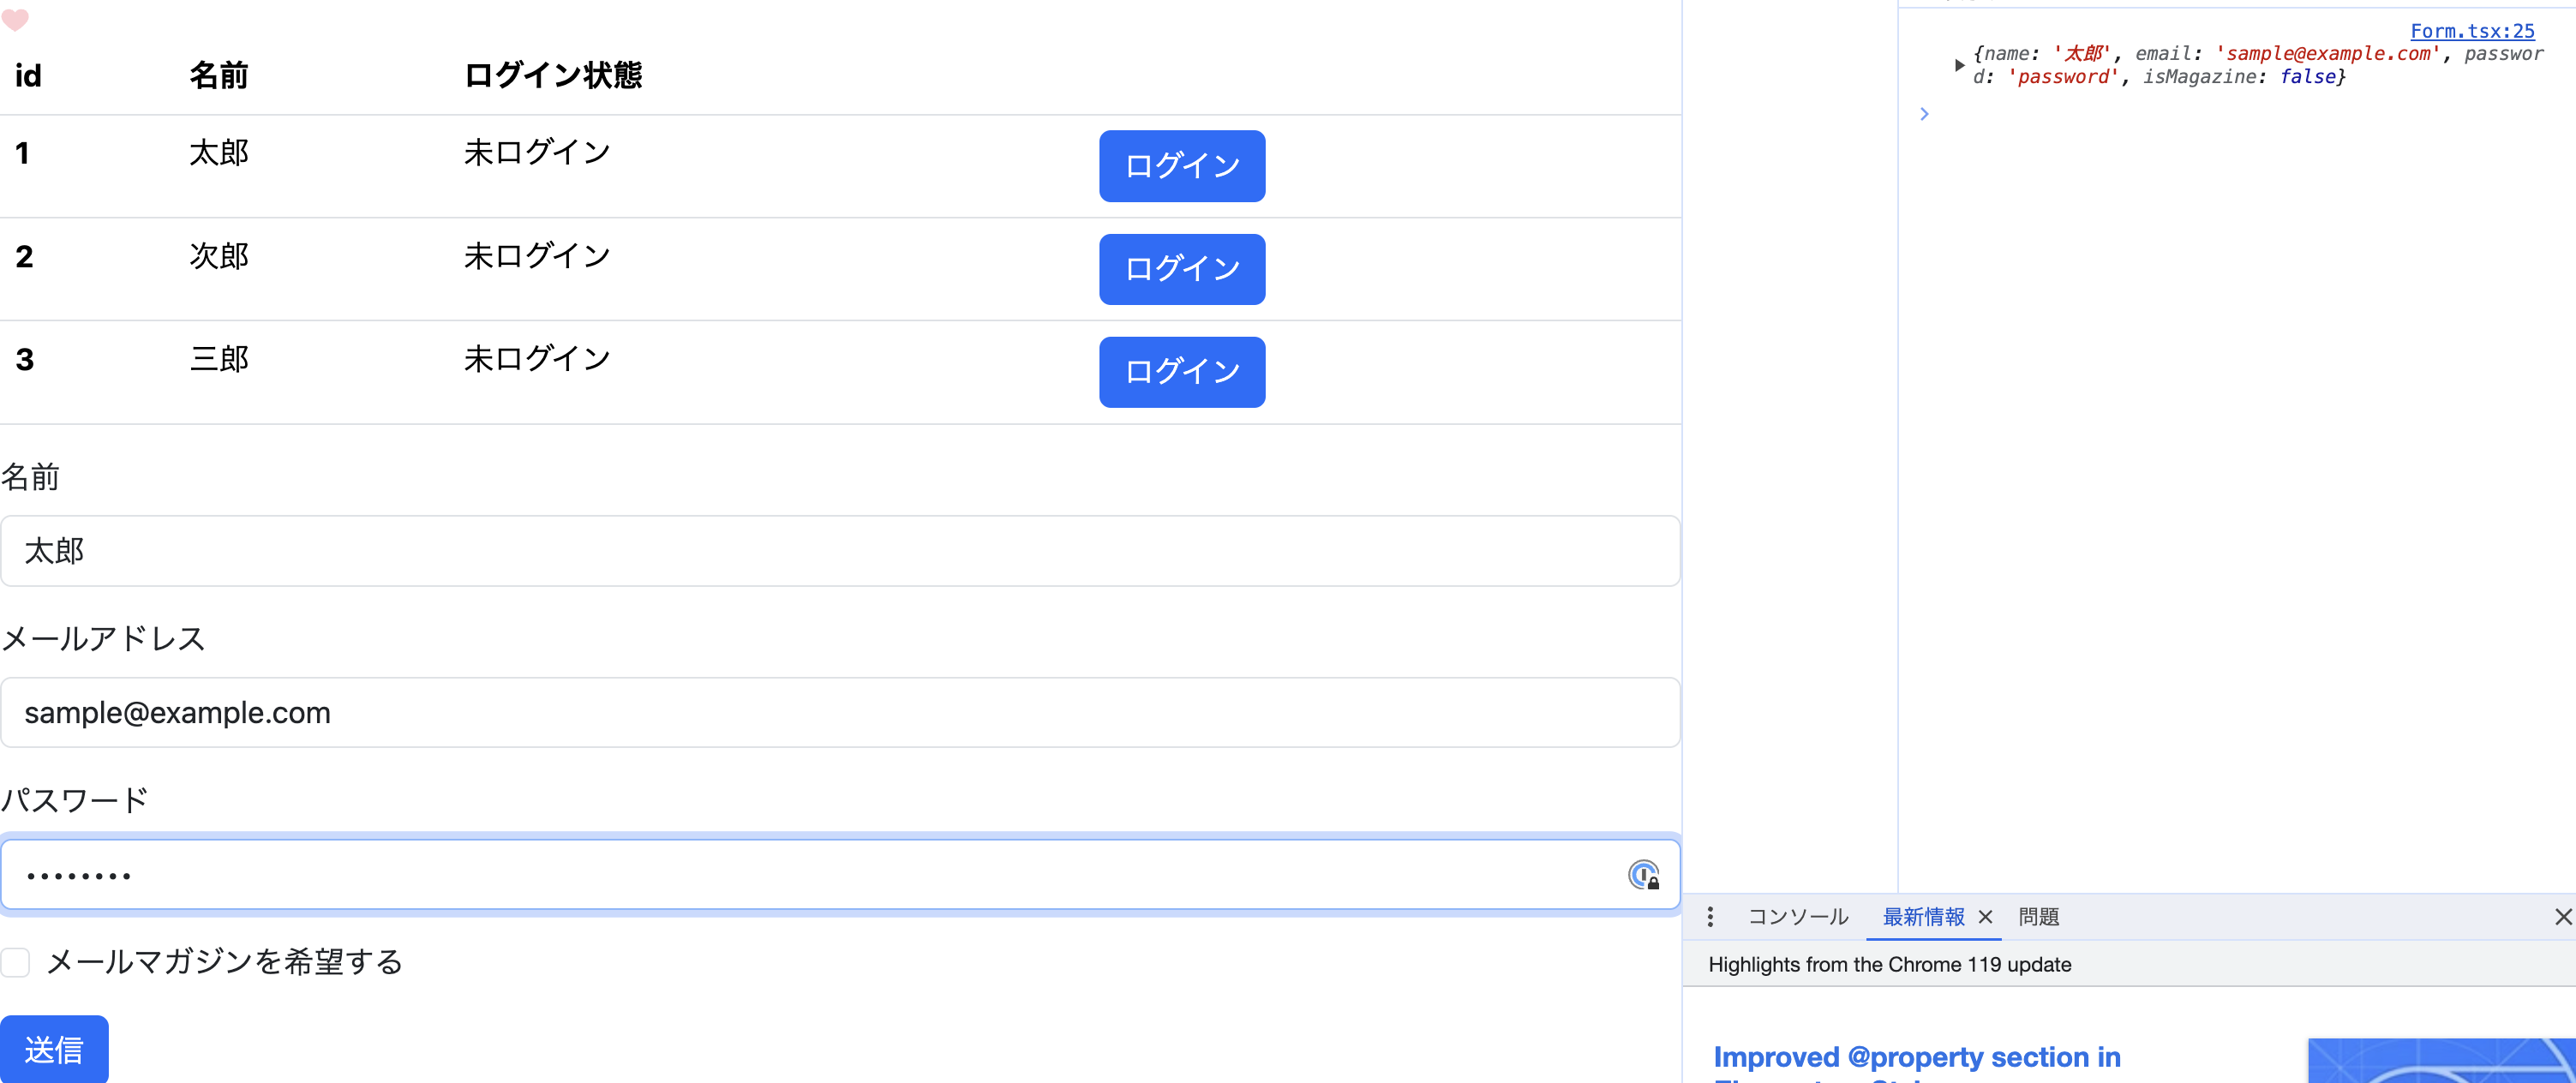
Task: Submit the form with 送信 button
Action: click(x=54, y=1049)
